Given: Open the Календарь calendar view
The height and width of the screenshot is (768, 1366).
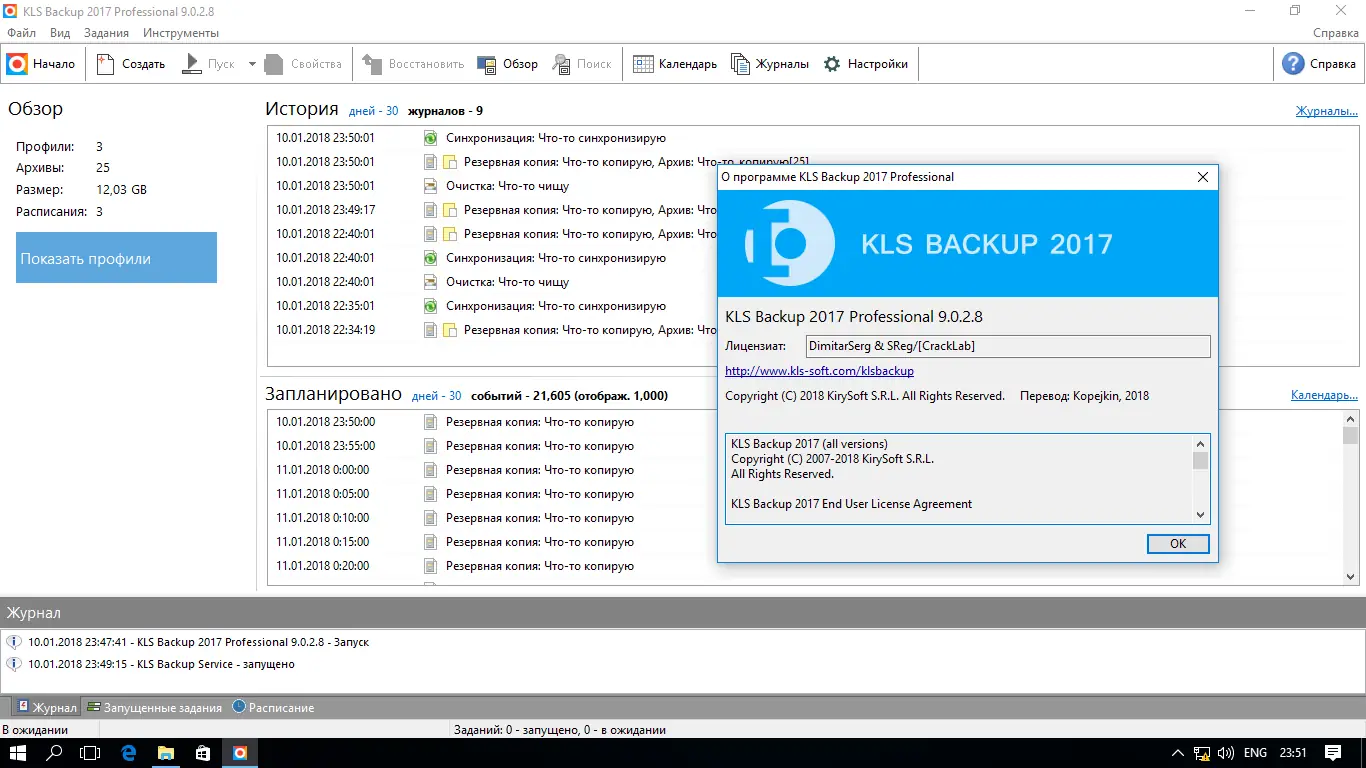Looking at the screenshot, I should click(x=675, y=64).
